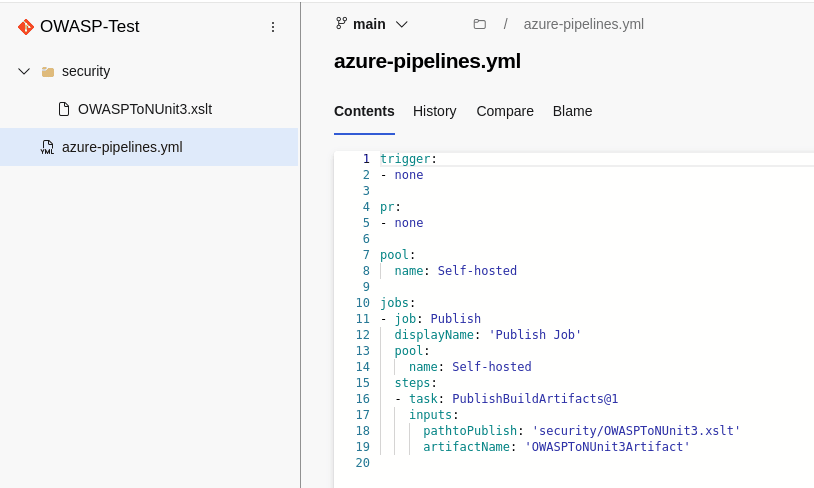Click 'name: Self-hosted' on line 8
This screenshot has height=488, width=814.
(x=455, y=270)
